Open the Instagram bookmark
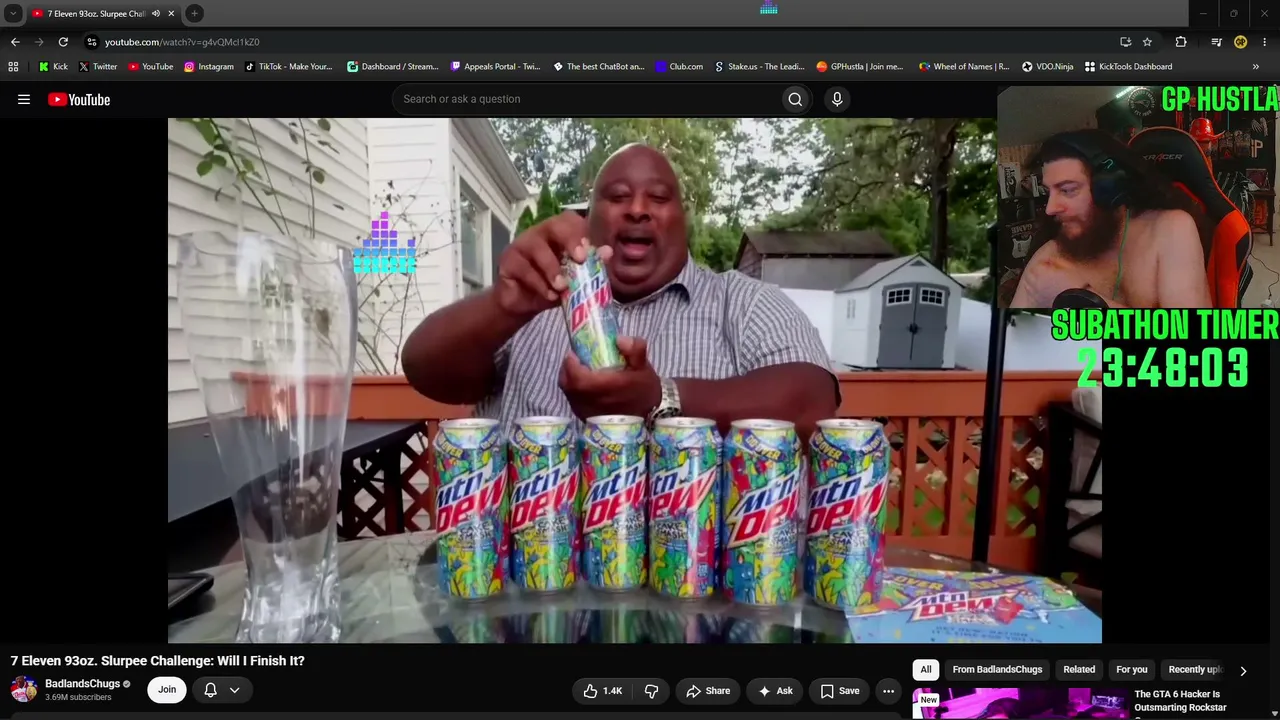Viewport: 1280px width, 720px height. (209, 67)
